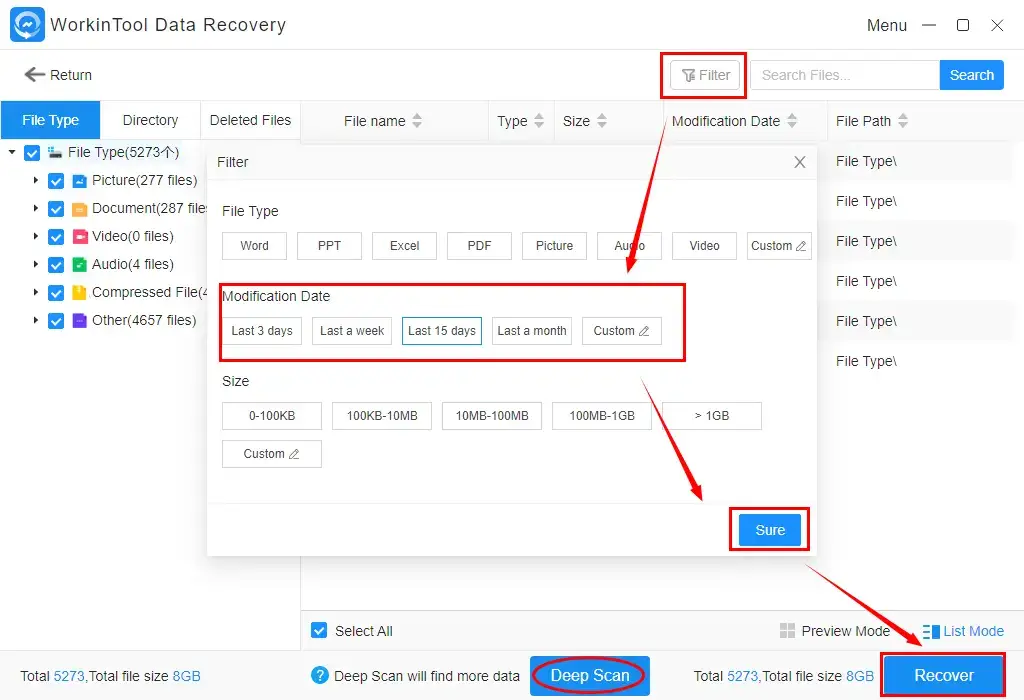Uncheck the Document(287 files) checkbox
Image resolution: width=1024 pixels, height=700 pixels.
point(56,209)
